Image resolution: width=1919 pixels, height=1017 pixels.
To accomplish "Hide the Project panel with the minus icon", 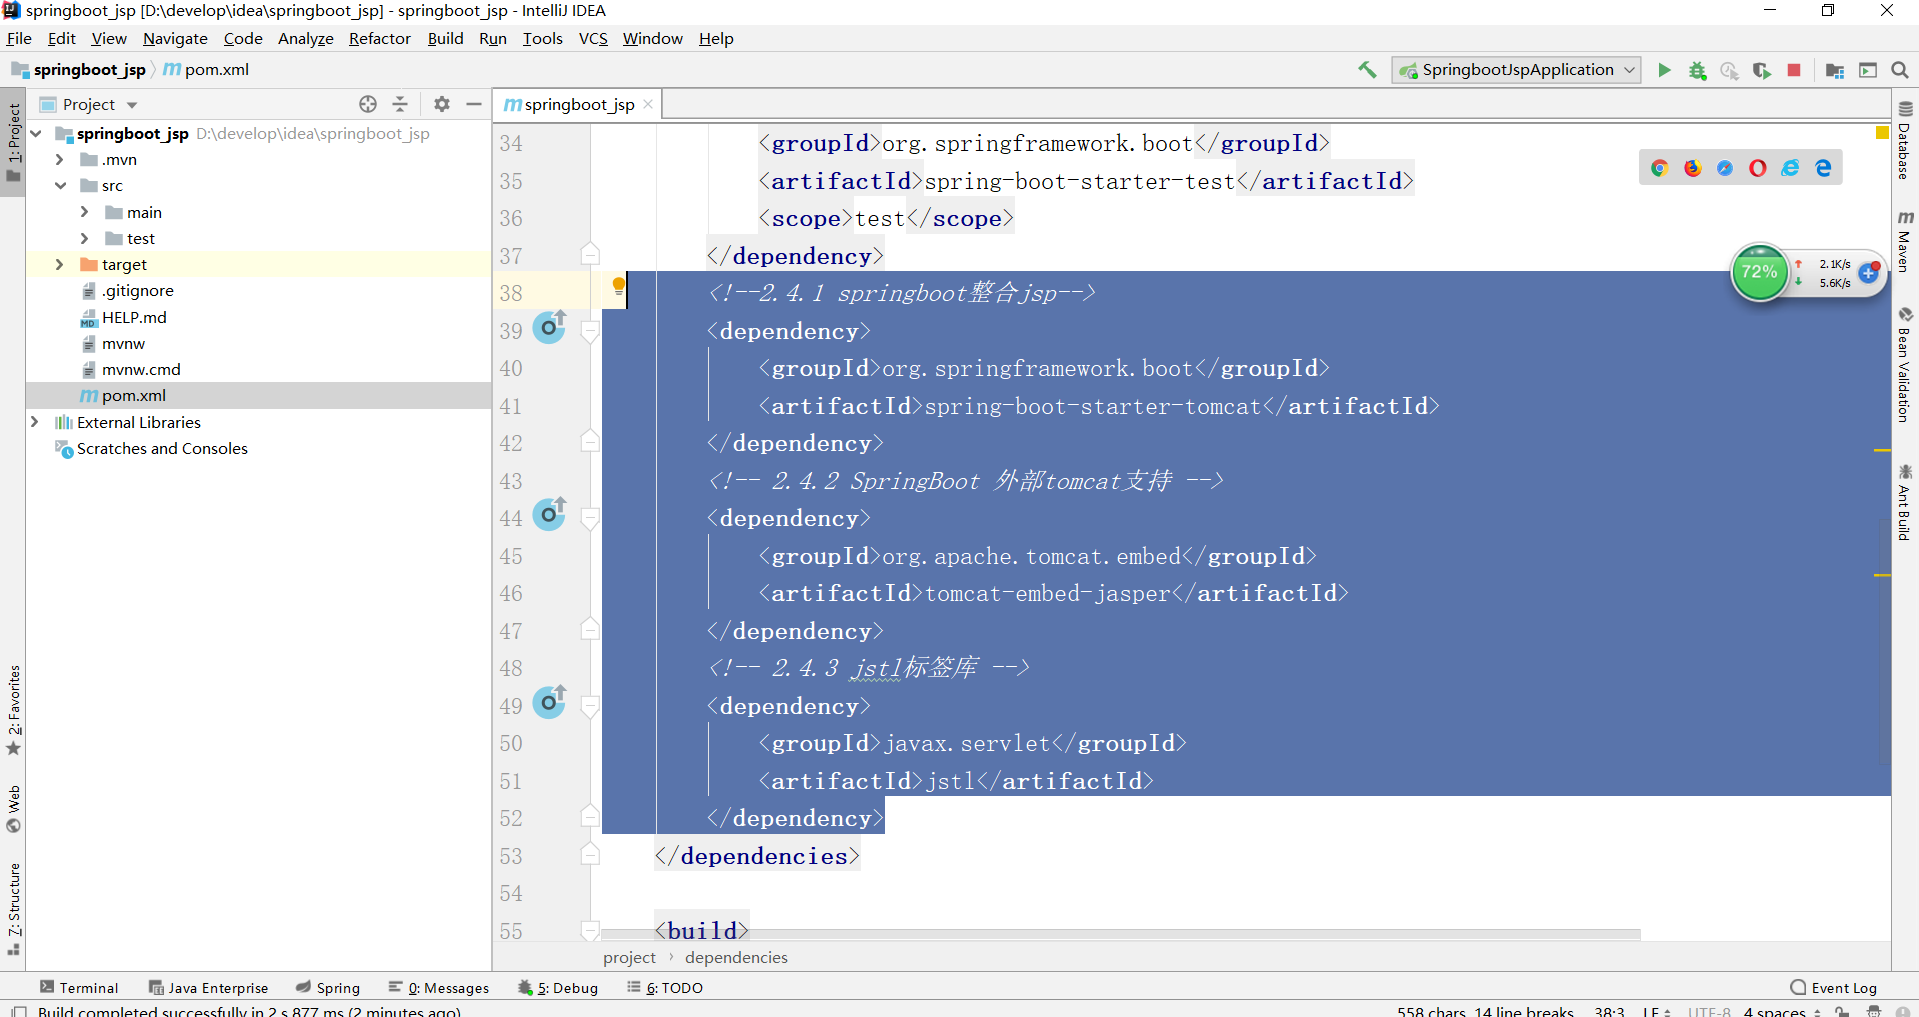I will (x=474, y=104).
